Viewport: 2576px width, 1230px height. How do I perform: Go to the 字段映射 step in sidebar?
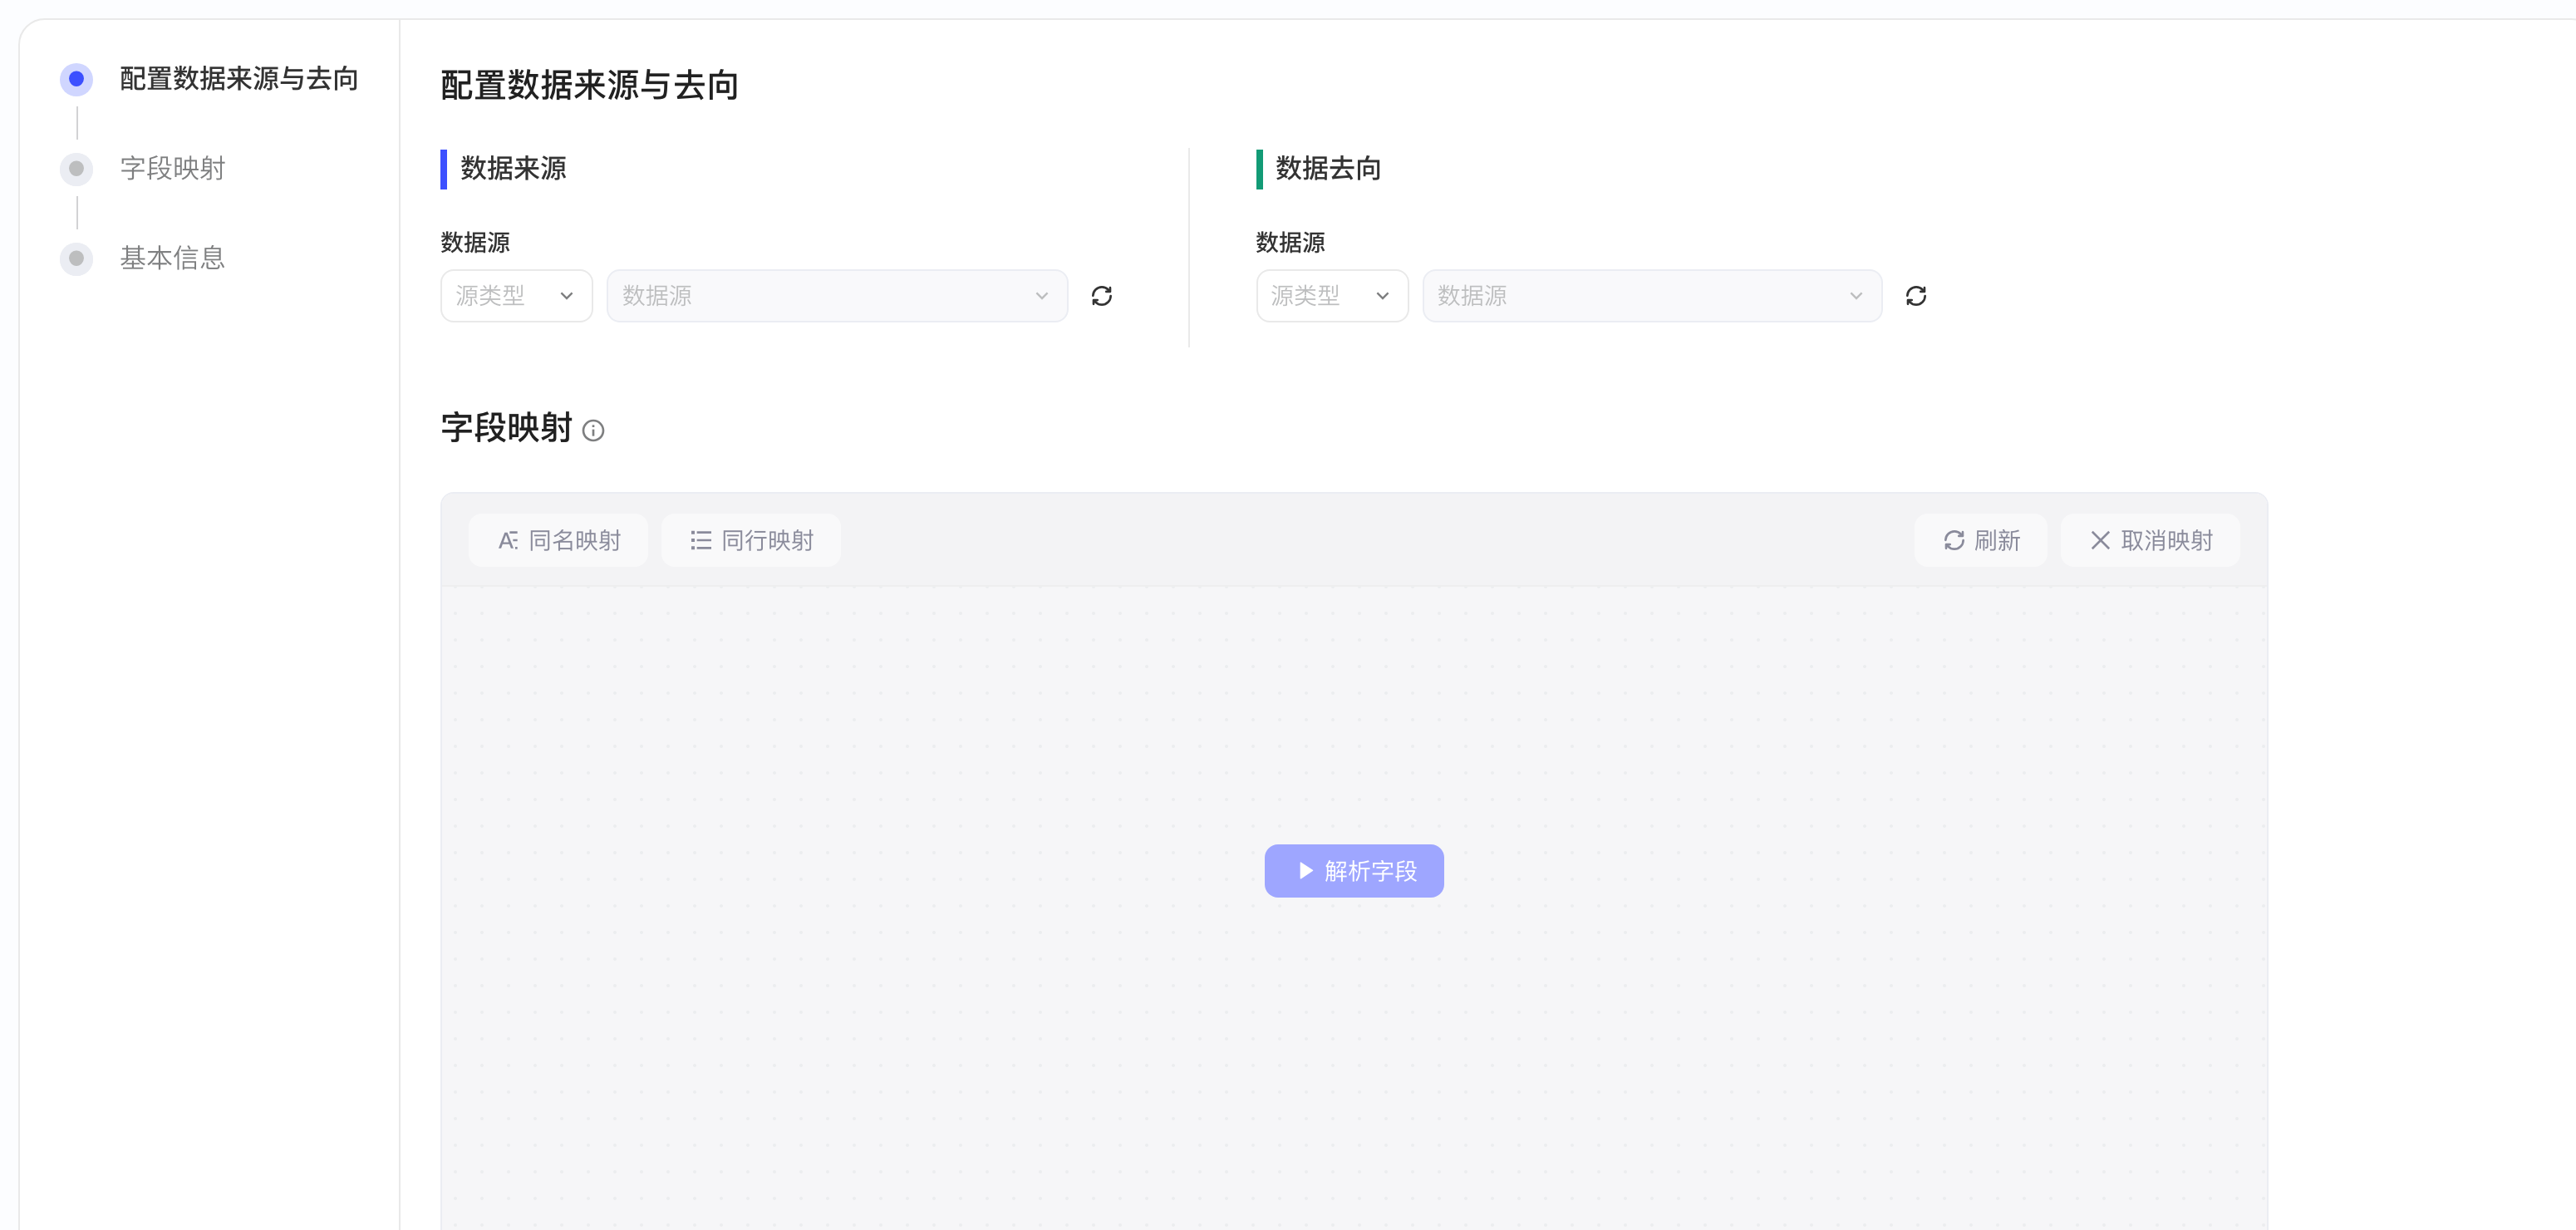143,169
